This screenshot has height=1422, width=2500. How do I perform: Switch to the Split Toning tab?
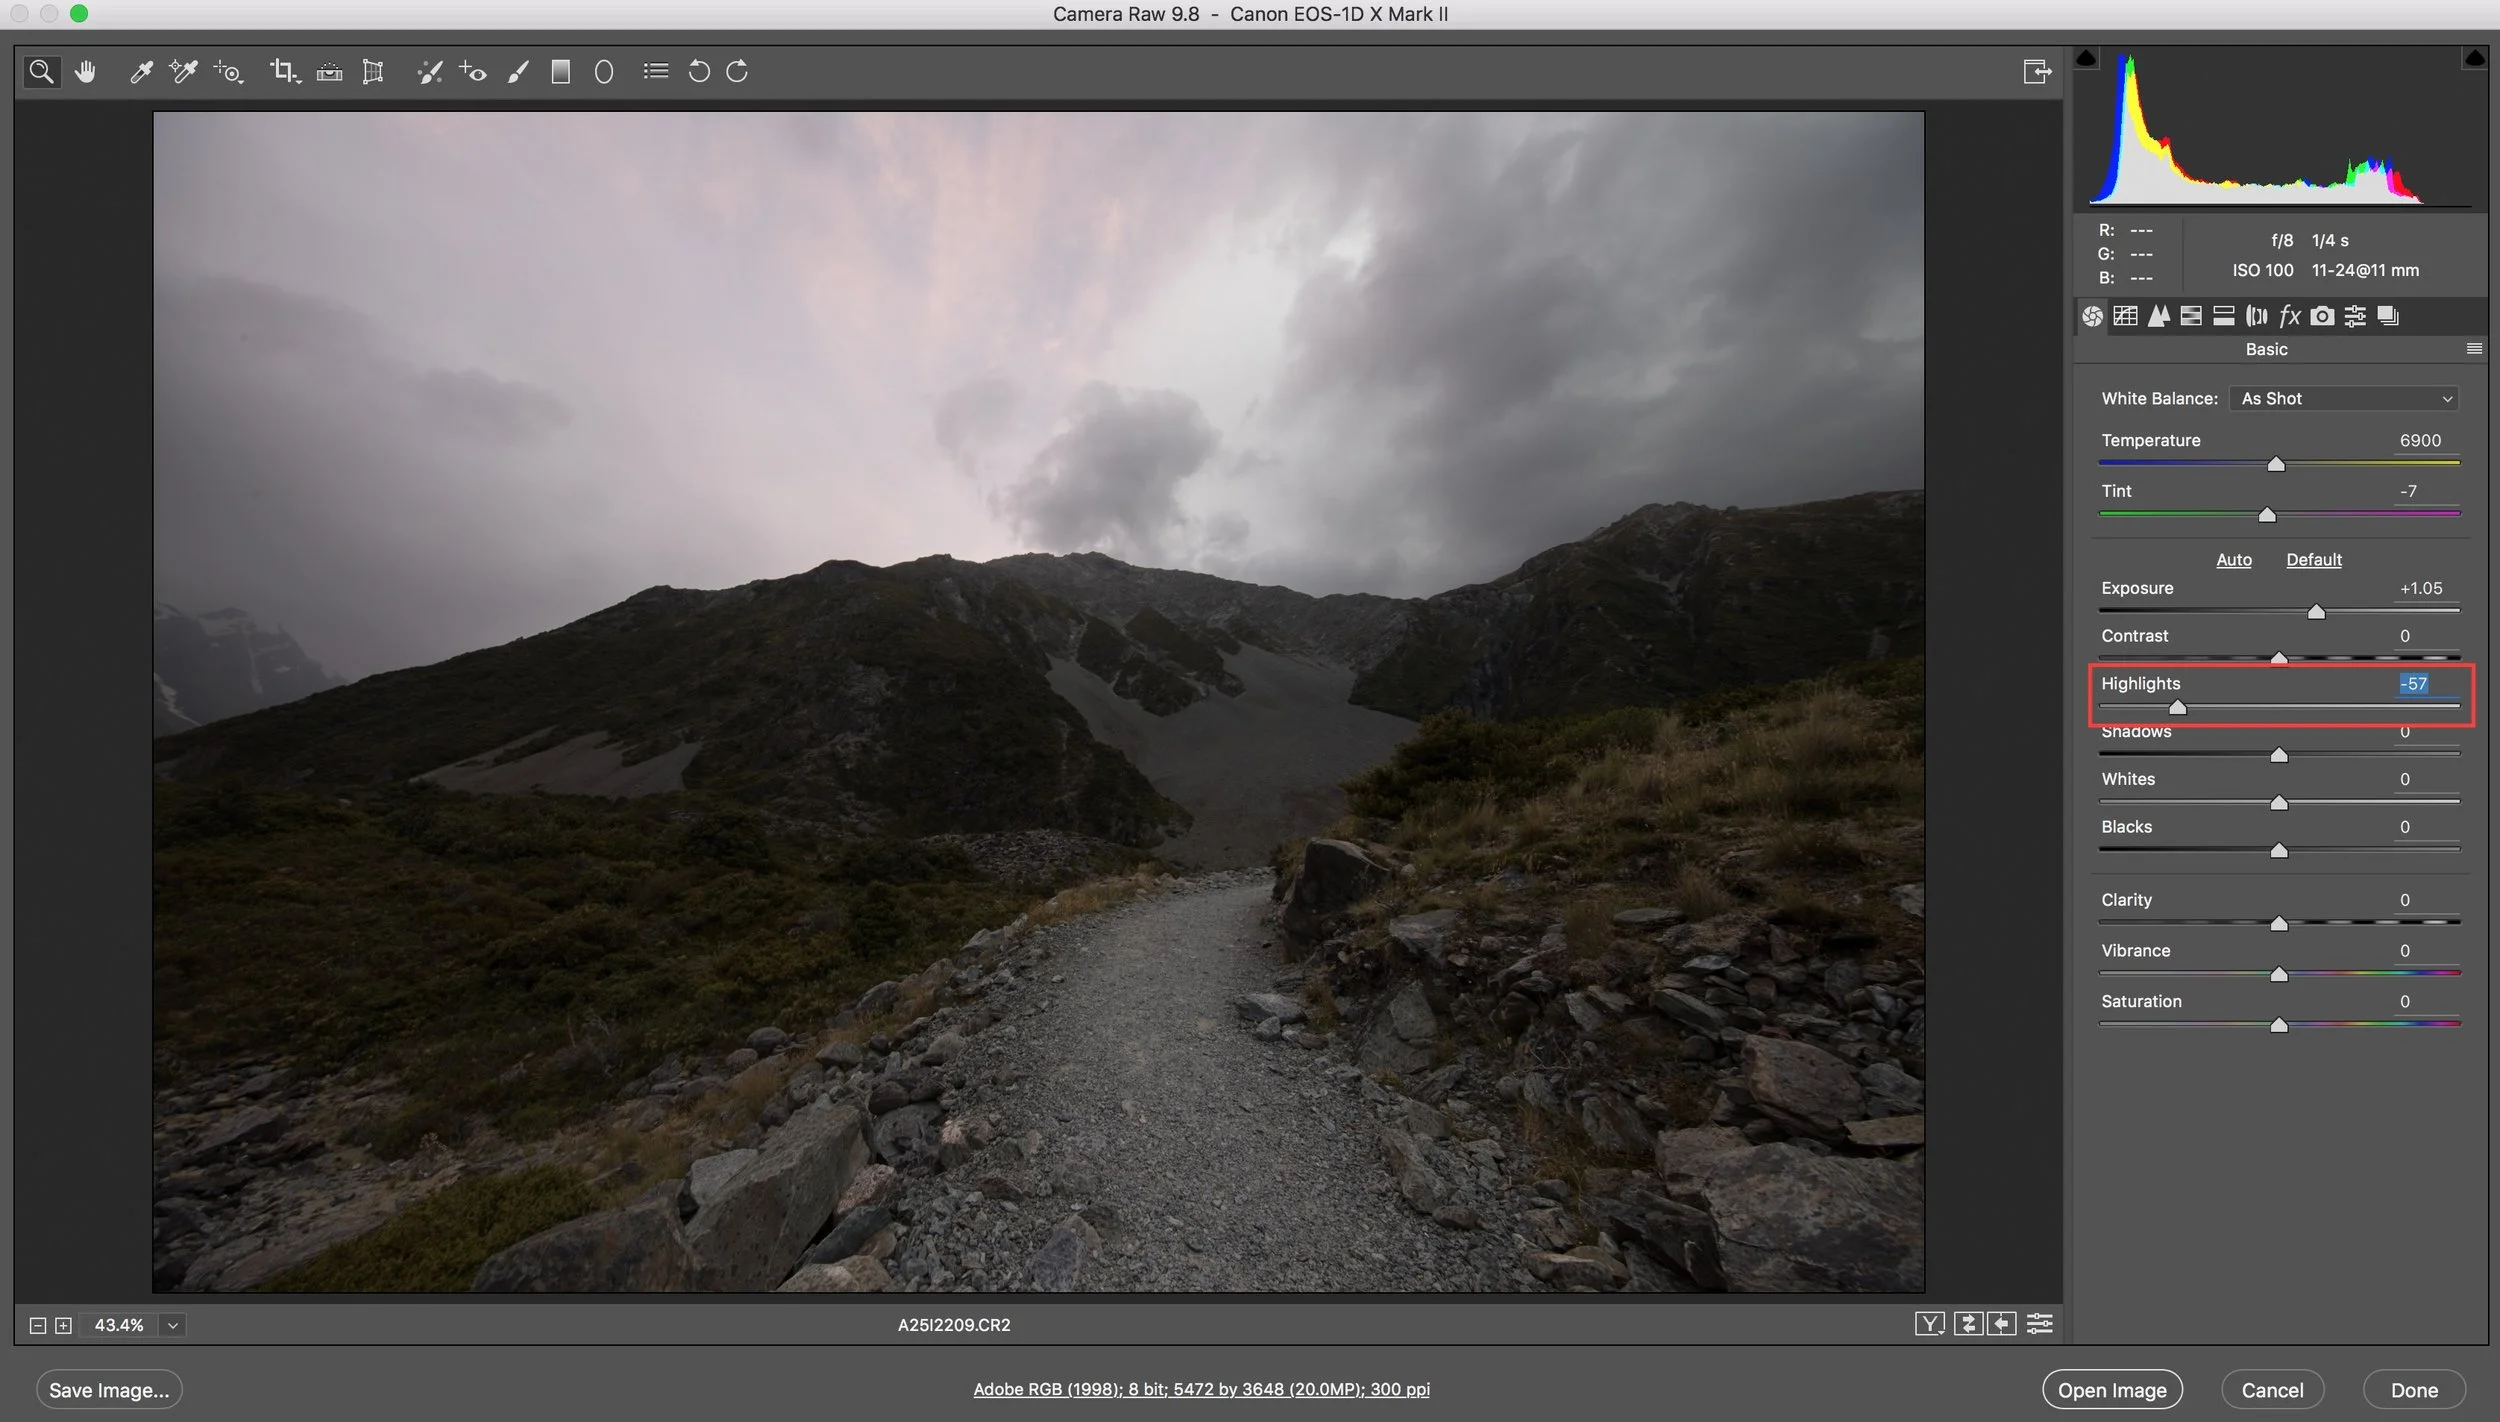tap(2224, 316)
